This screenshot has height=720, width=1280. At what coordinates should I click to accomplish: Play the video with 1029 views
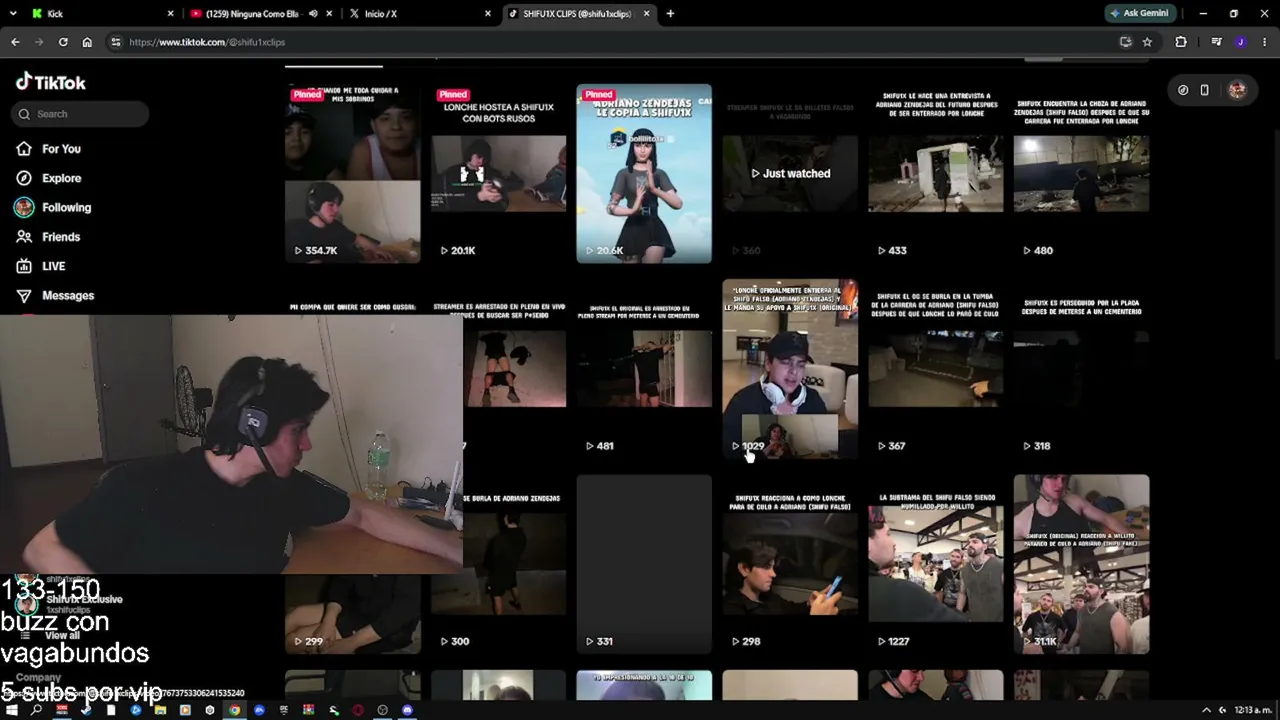point(790,369)
